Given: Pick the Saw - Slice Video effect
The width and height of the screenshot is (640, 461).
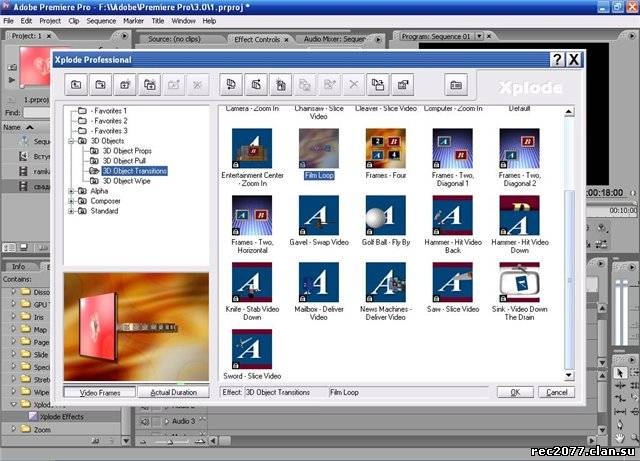Looking at the screenshot, I should pos(453,282).
